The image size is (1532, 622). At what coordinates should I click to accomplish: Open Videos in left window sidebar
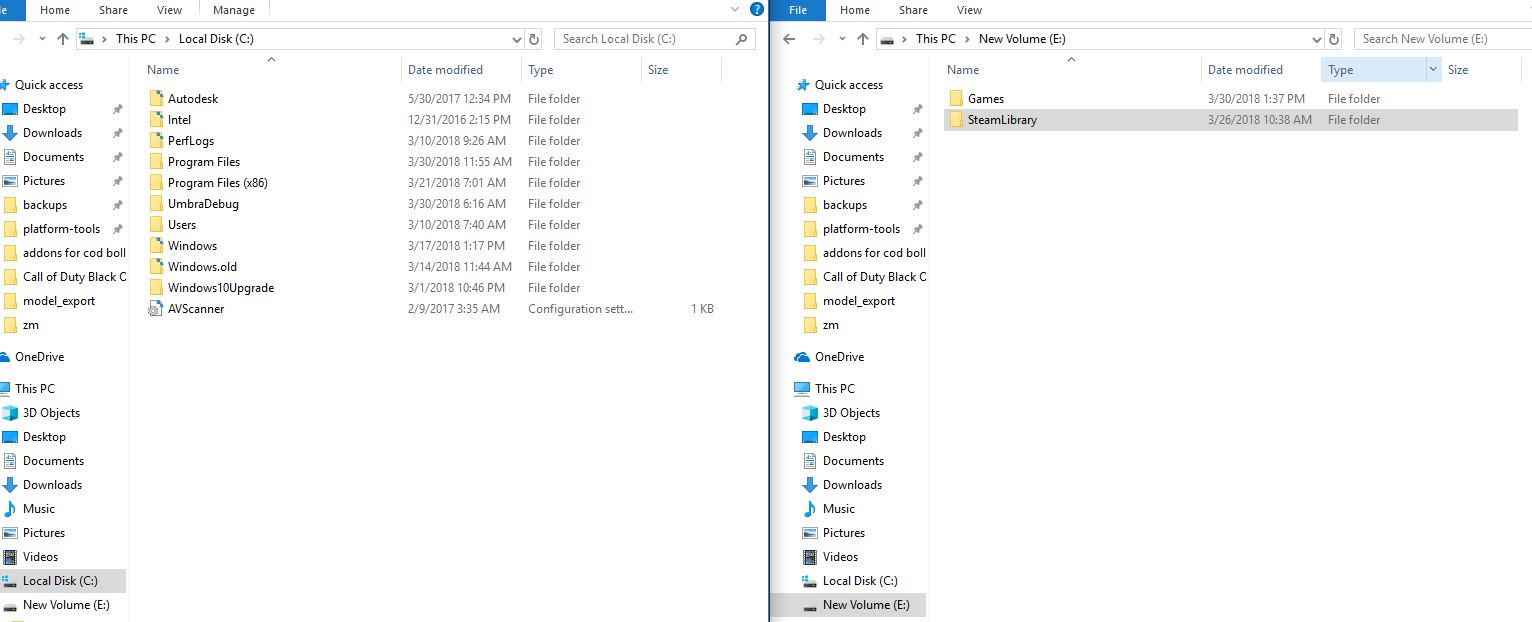click(40, 557)
